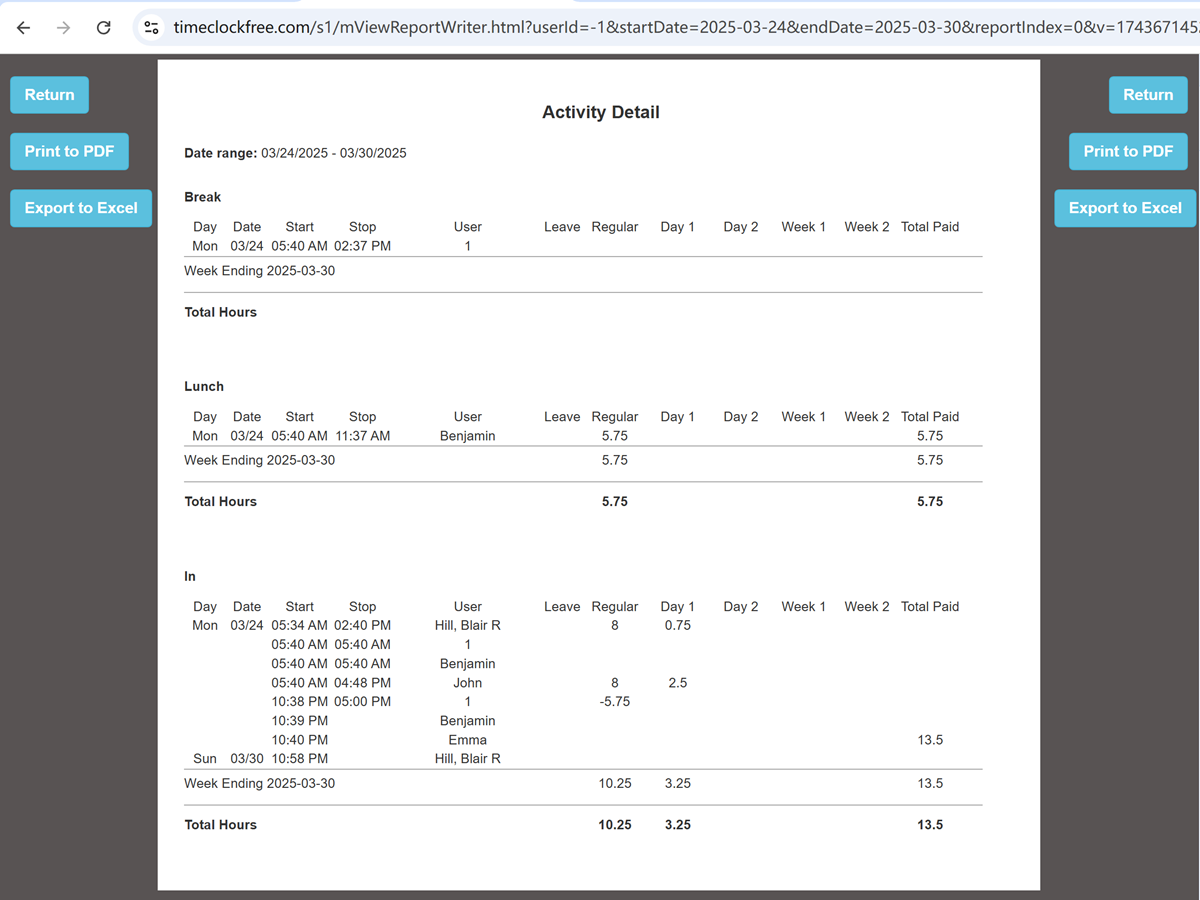Viewport: 1200px width, 900px height.
Task: Open site information icon in the address bar
Action: [x=152, y=27]
